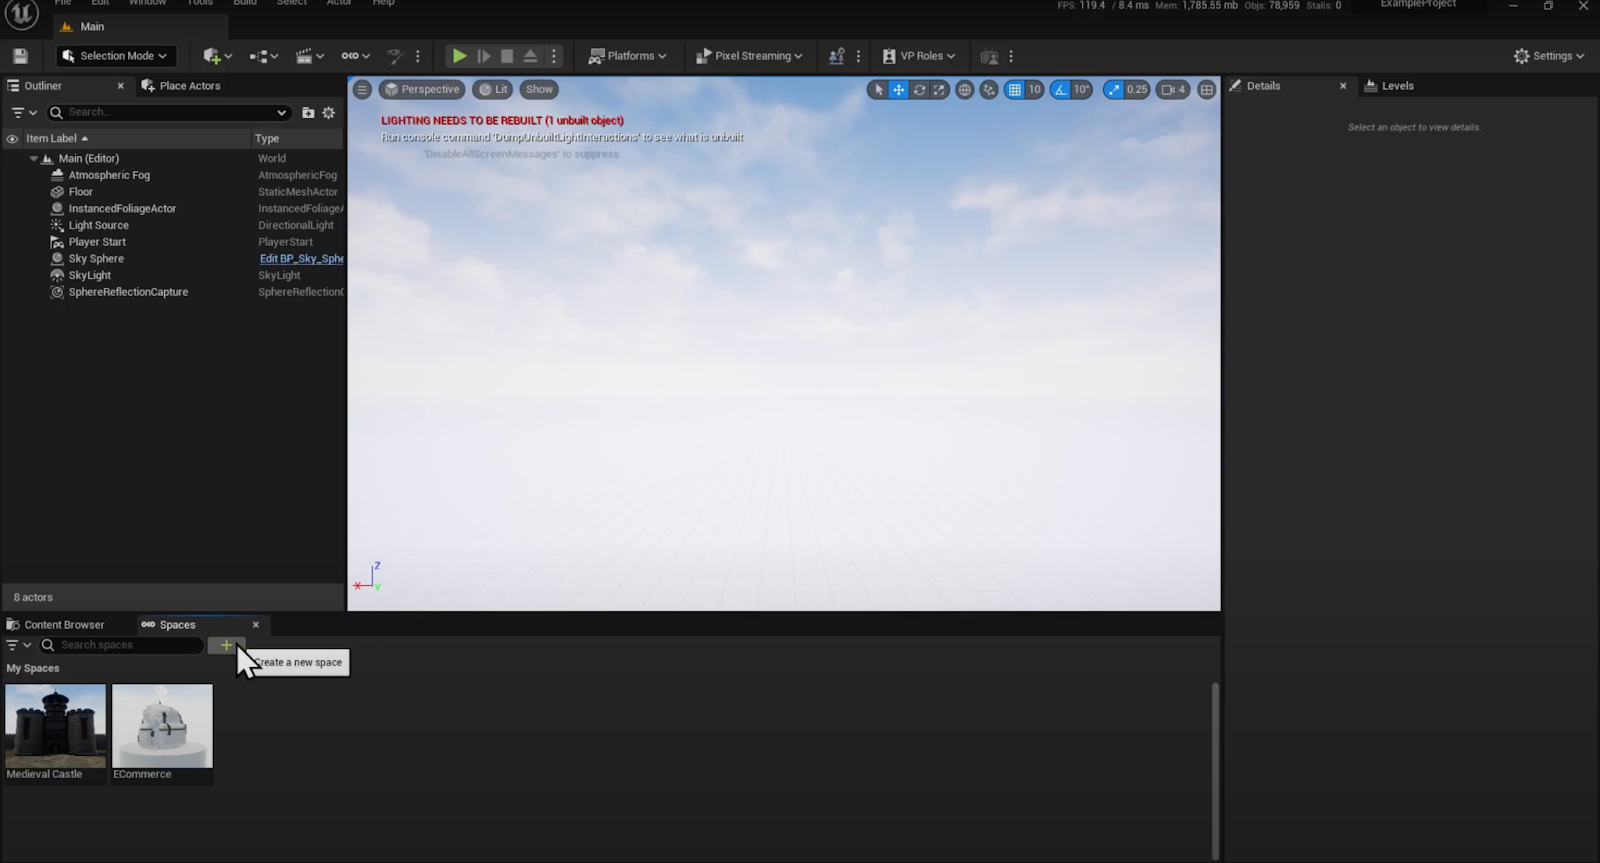Click the Edit BP_Sky_Sphere link
Screen dimensions: 1600x863
pos(301,259)
